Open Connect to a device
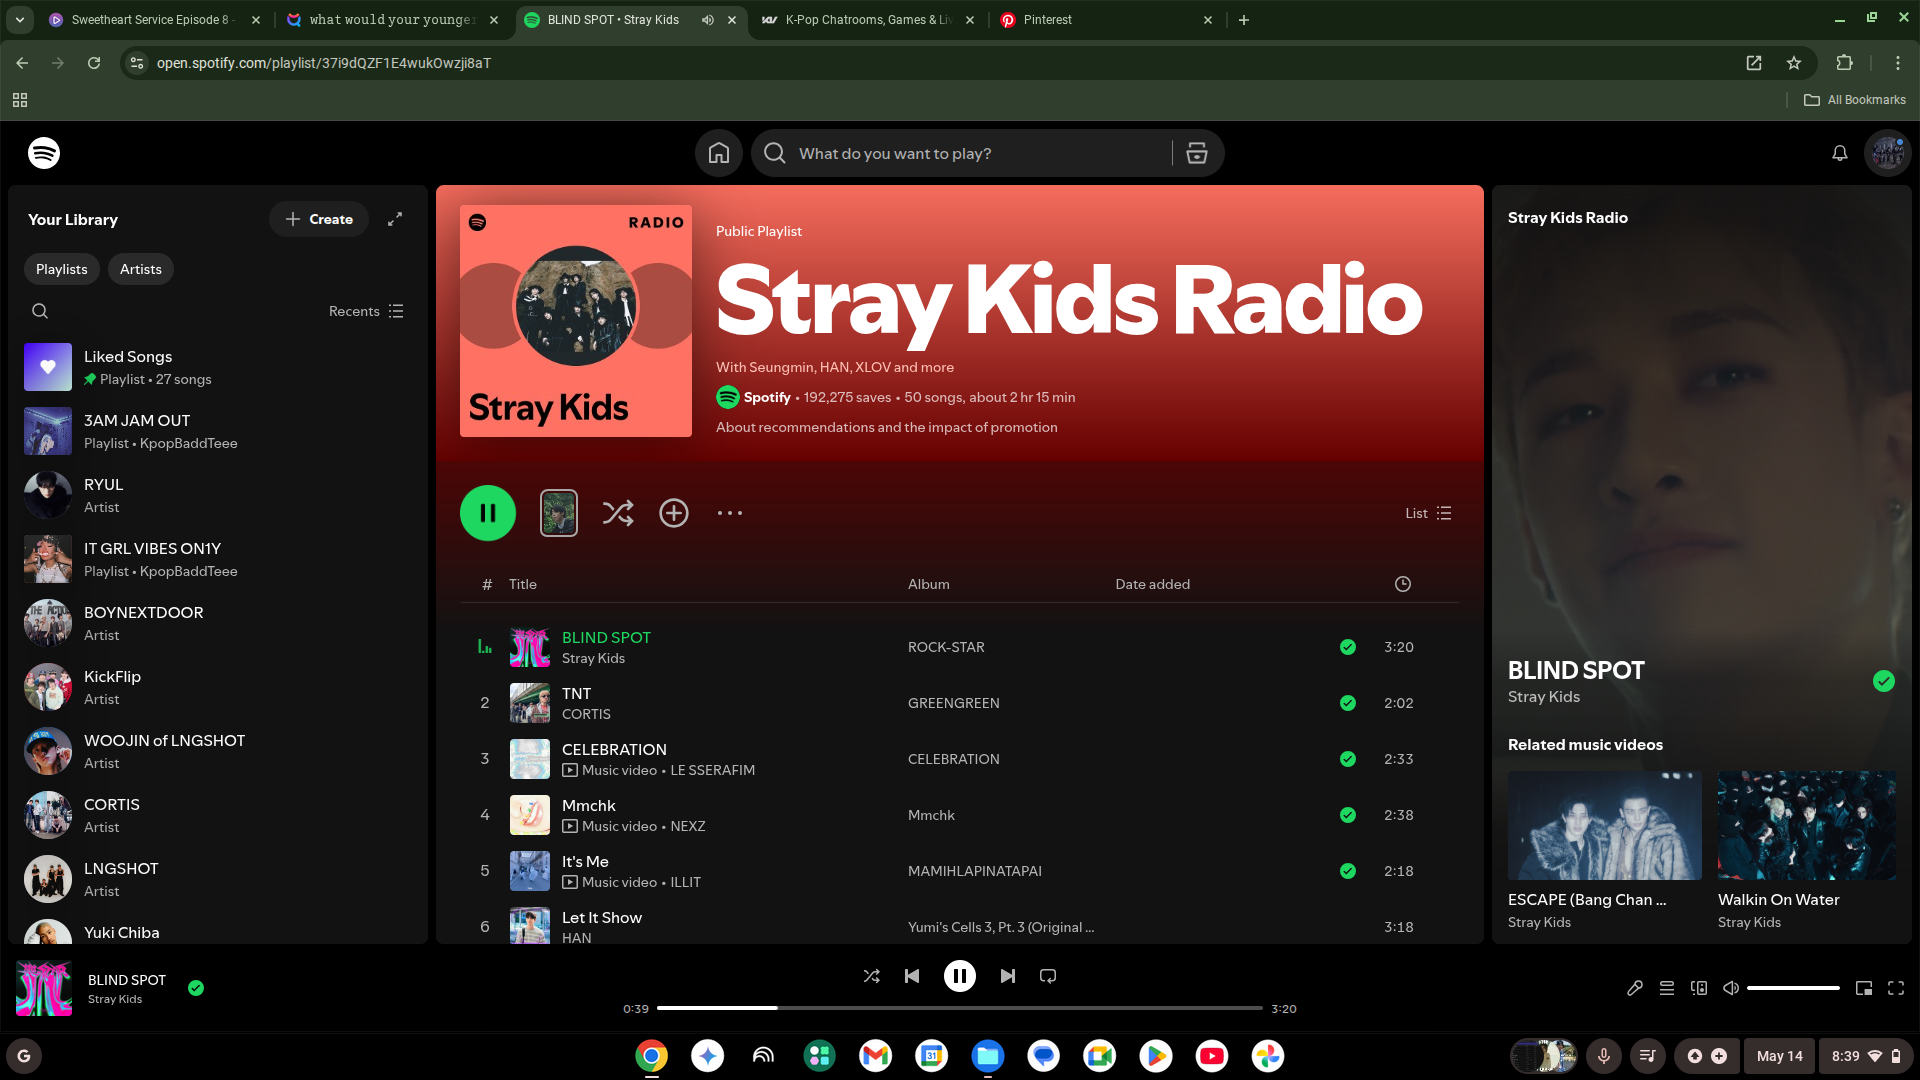This screenshot has width=1920, height=1080. 1699,988
